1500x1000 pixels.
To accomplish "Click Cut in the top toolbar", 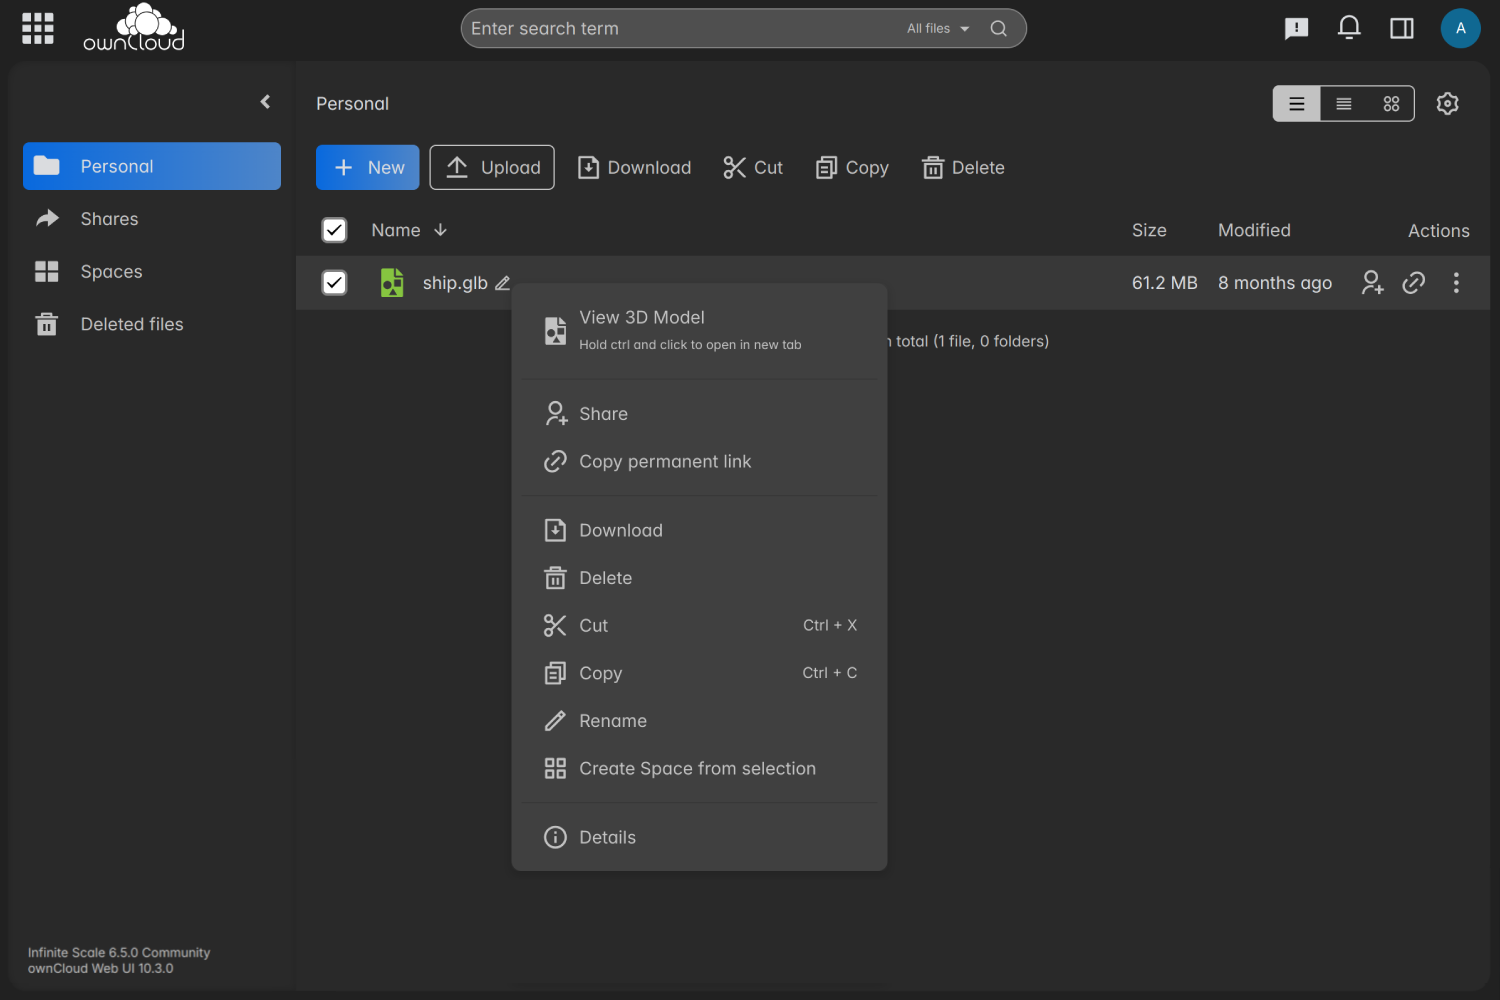I will (x=753, y=167).
